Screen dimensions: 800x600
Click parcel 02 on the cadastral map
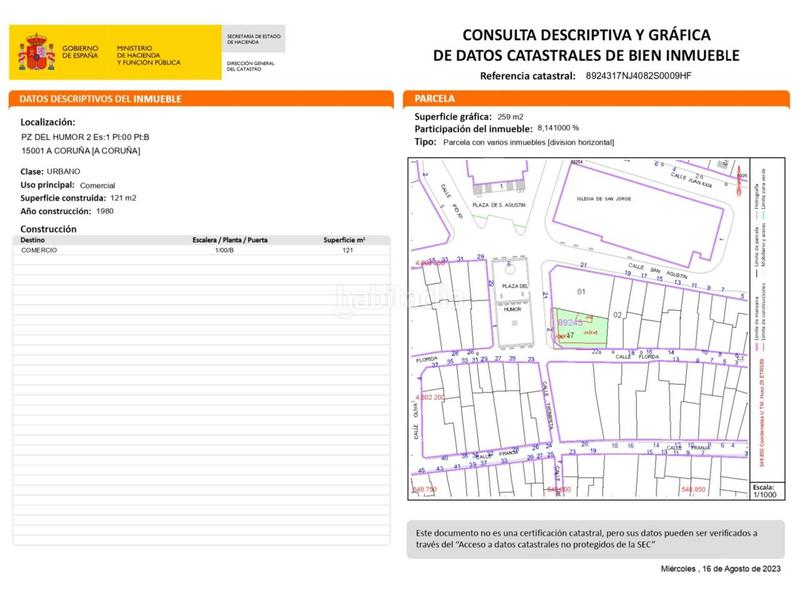[618, 315]
